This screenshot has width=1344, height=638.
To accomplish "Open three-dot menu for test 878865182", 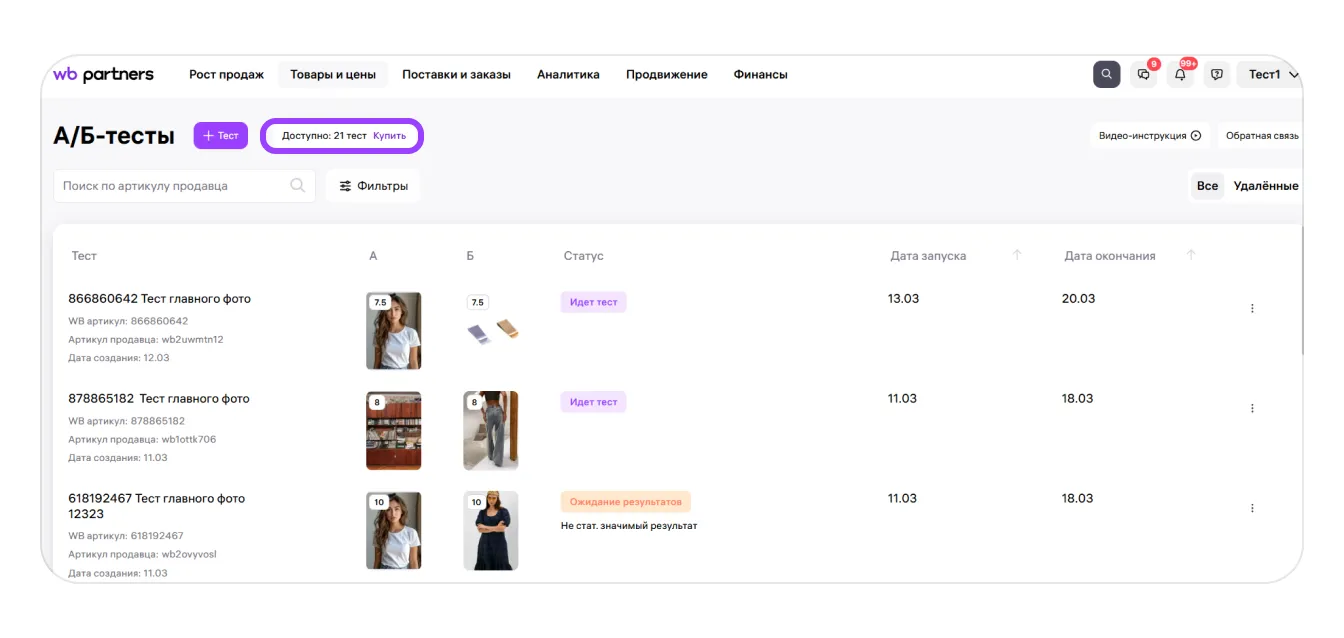I will (x=1252, y=409).
